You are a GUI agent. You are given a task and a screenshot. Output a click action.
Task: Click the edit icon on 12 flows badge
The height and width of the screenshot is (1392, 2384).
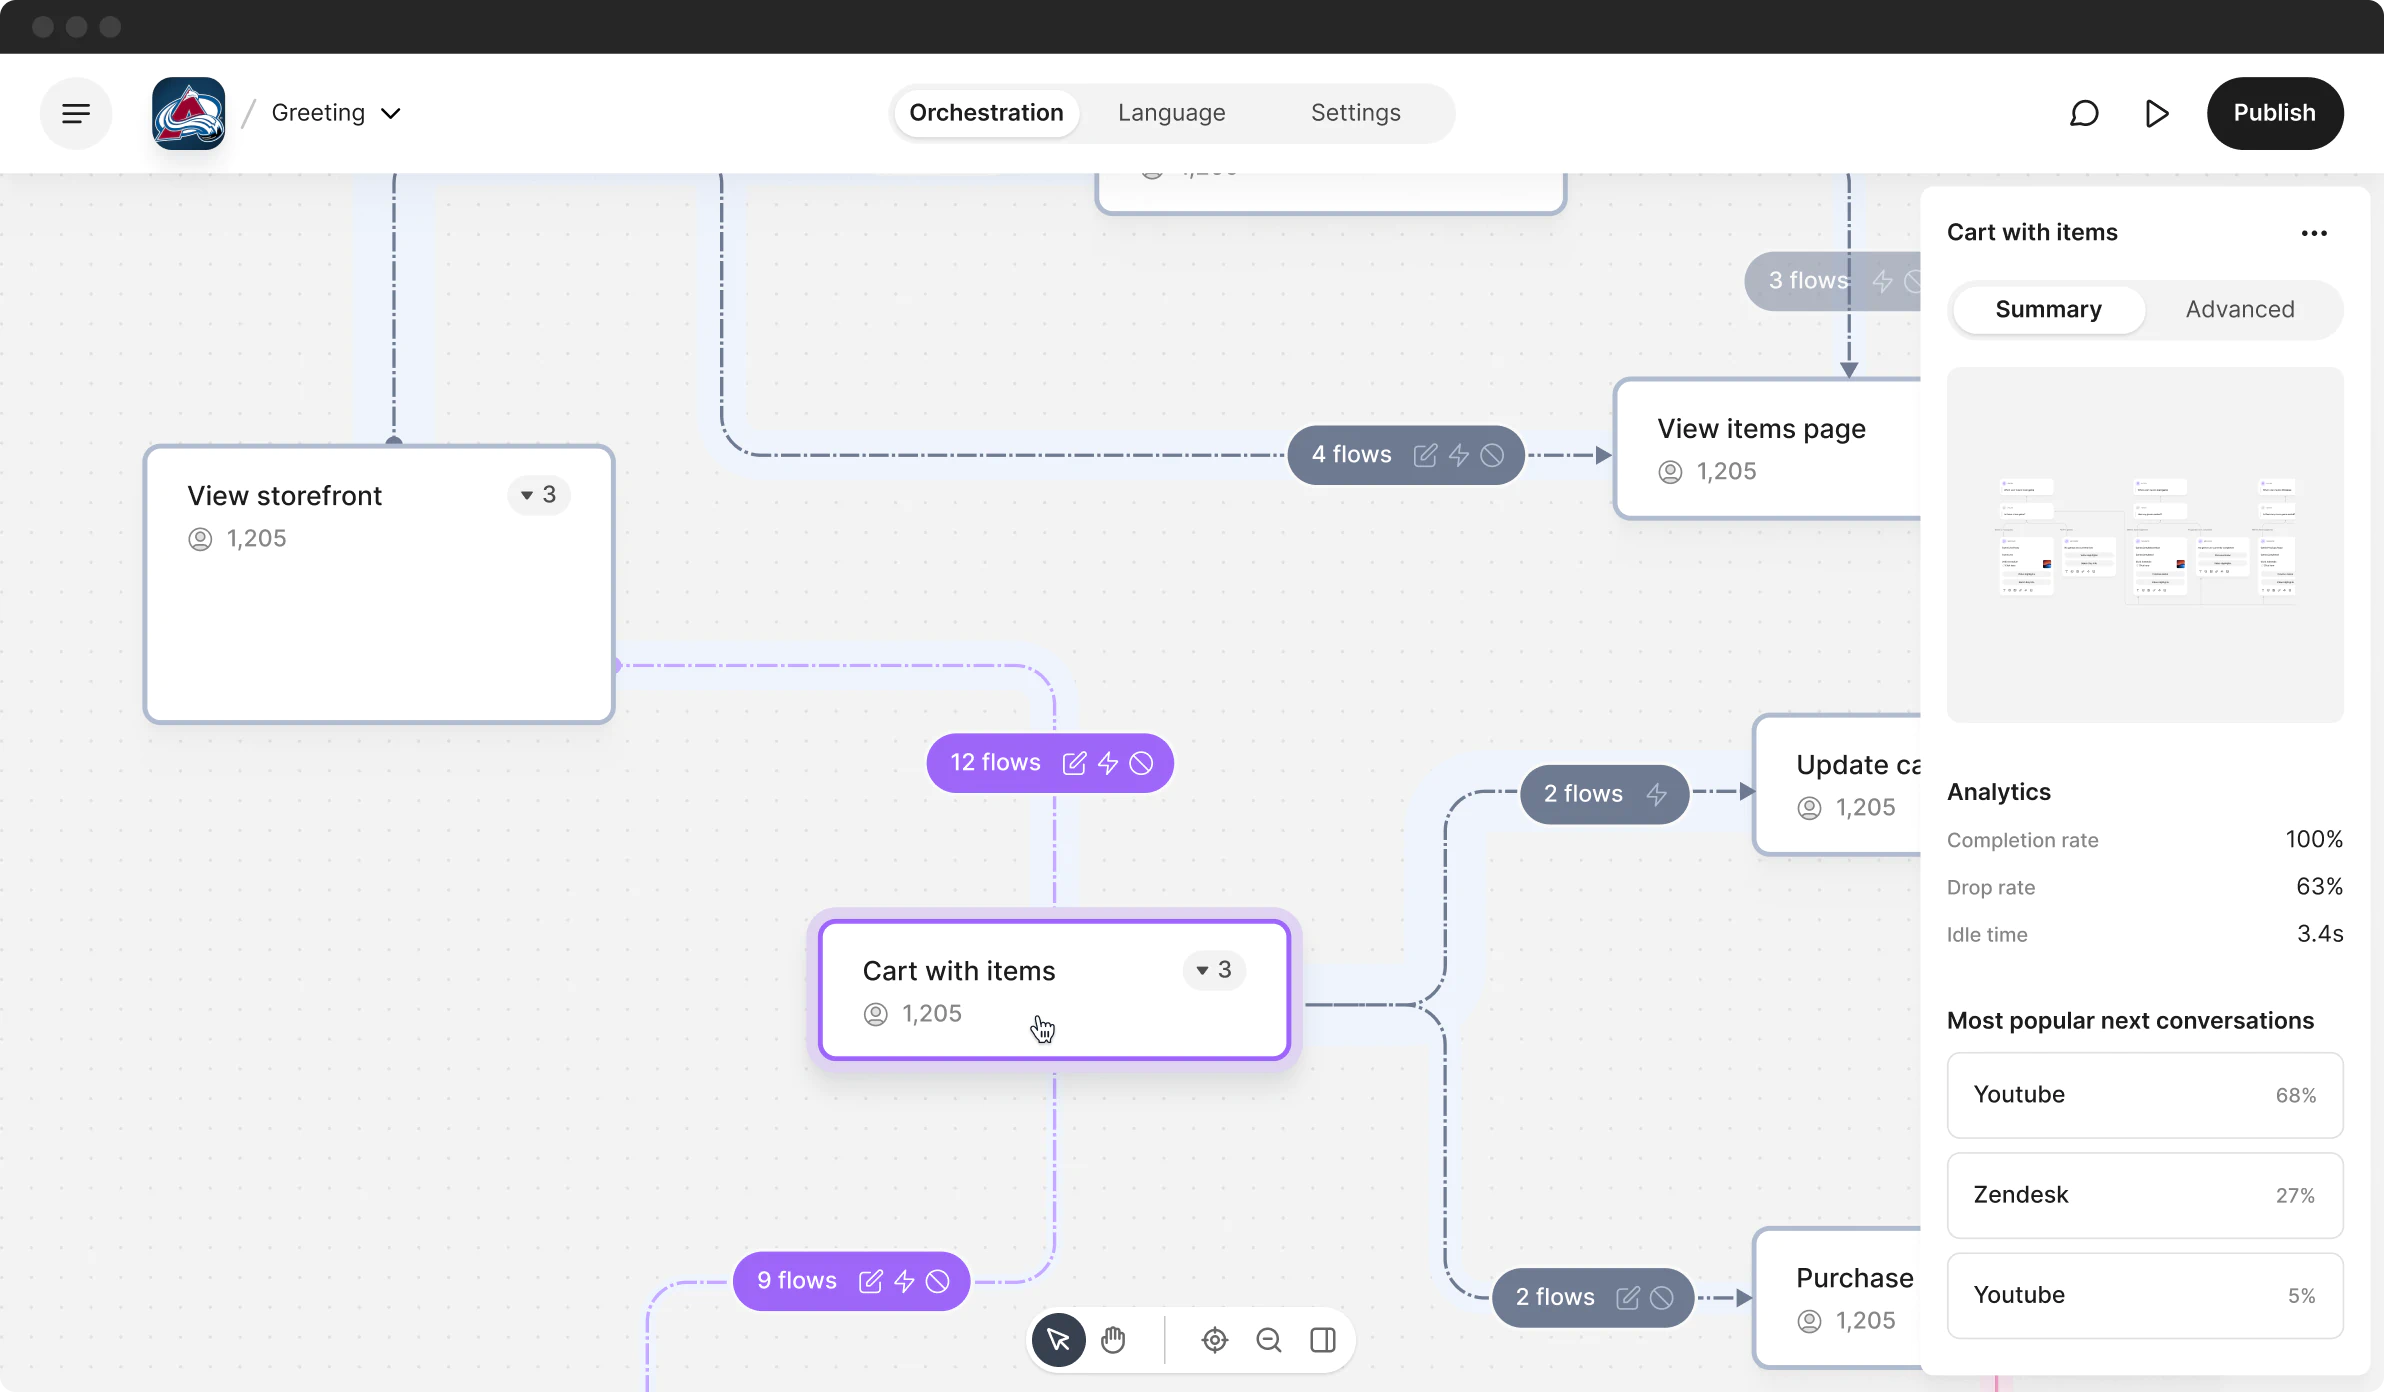1074,762
